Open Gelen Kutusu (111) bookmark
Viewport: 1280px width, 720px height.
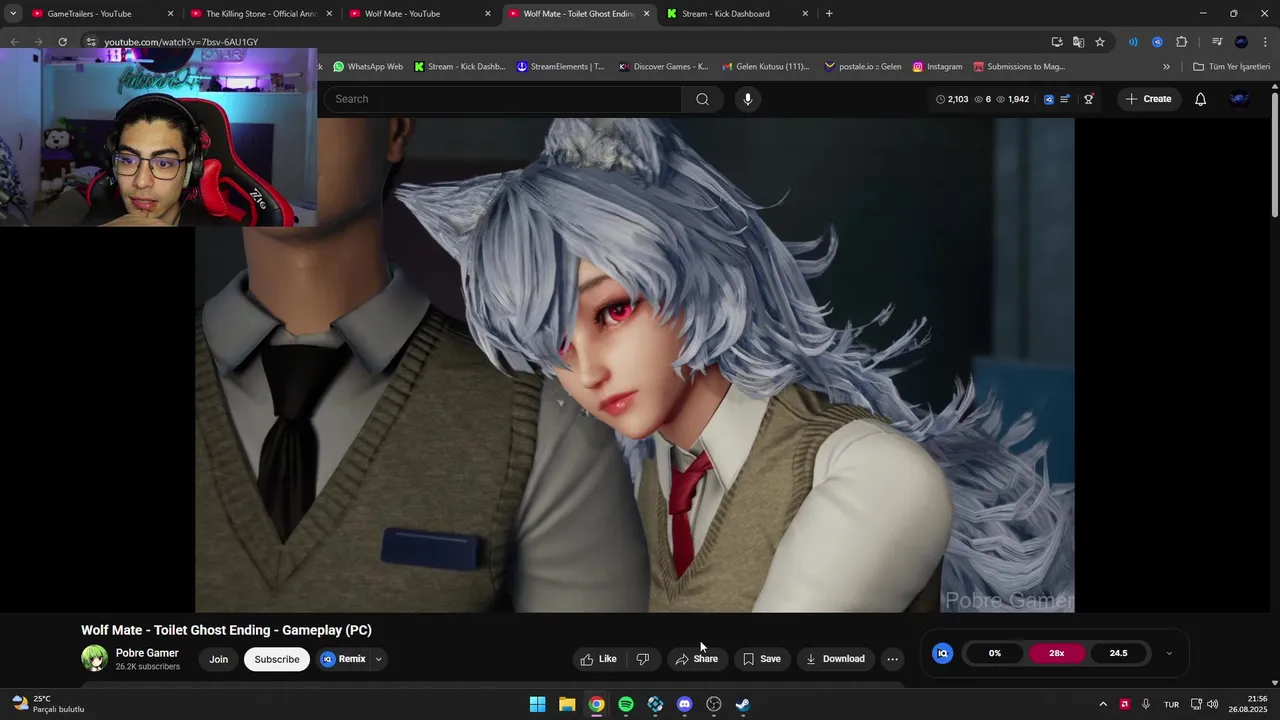point(765,67)
